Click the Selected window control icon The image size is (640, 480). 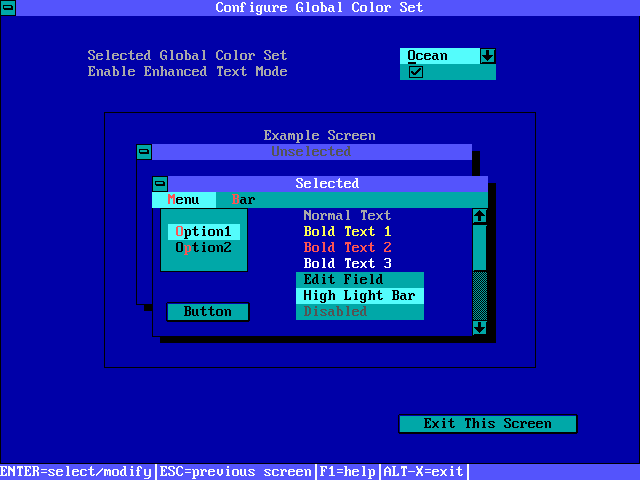pyautogui.click(x=160, y=184)
